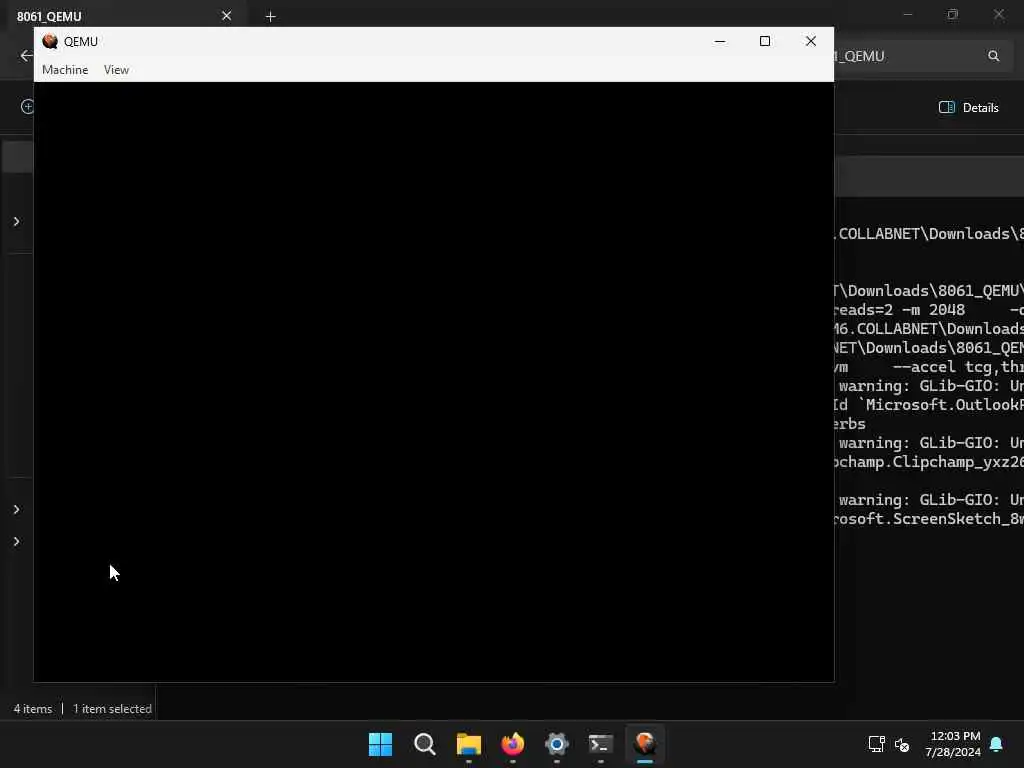Expand the top navigation tree chevron
Screen dimensions: 1024x768
pyautogui.click(x=16, y=221)
